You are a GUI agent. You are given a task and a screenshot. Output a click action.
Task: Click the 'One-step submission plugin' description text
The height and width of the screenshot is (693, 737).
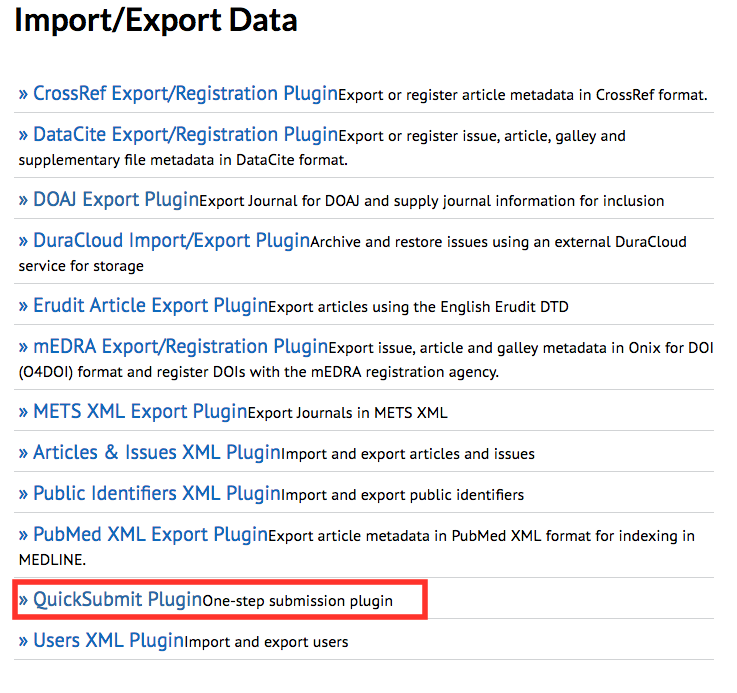[x=298, y=602]
